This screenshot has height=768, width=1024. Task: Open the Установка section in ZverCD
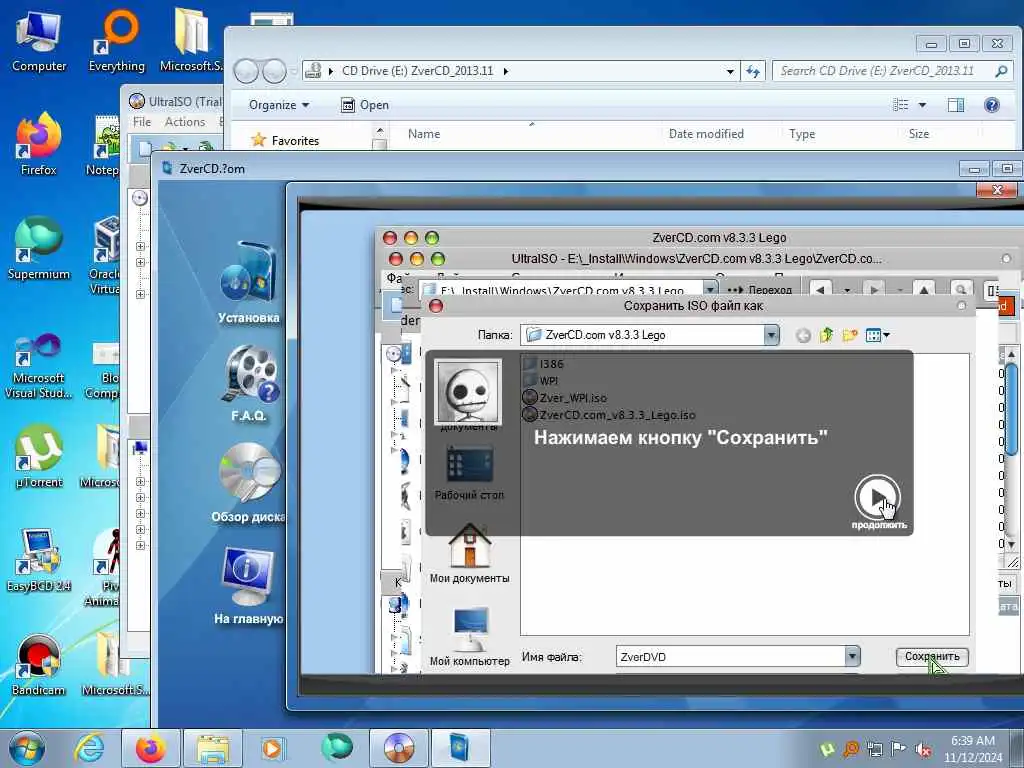coord(249,282)
